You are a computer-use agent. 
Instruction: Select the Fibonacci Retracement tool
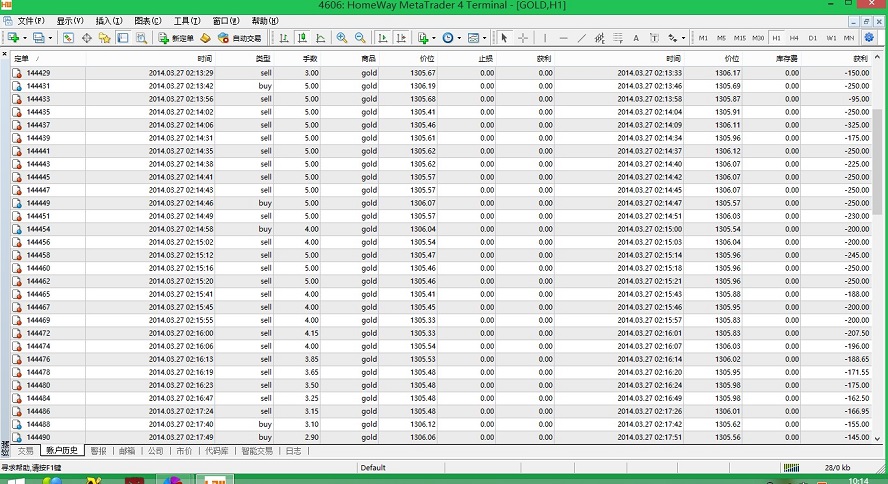coord(618,38)
